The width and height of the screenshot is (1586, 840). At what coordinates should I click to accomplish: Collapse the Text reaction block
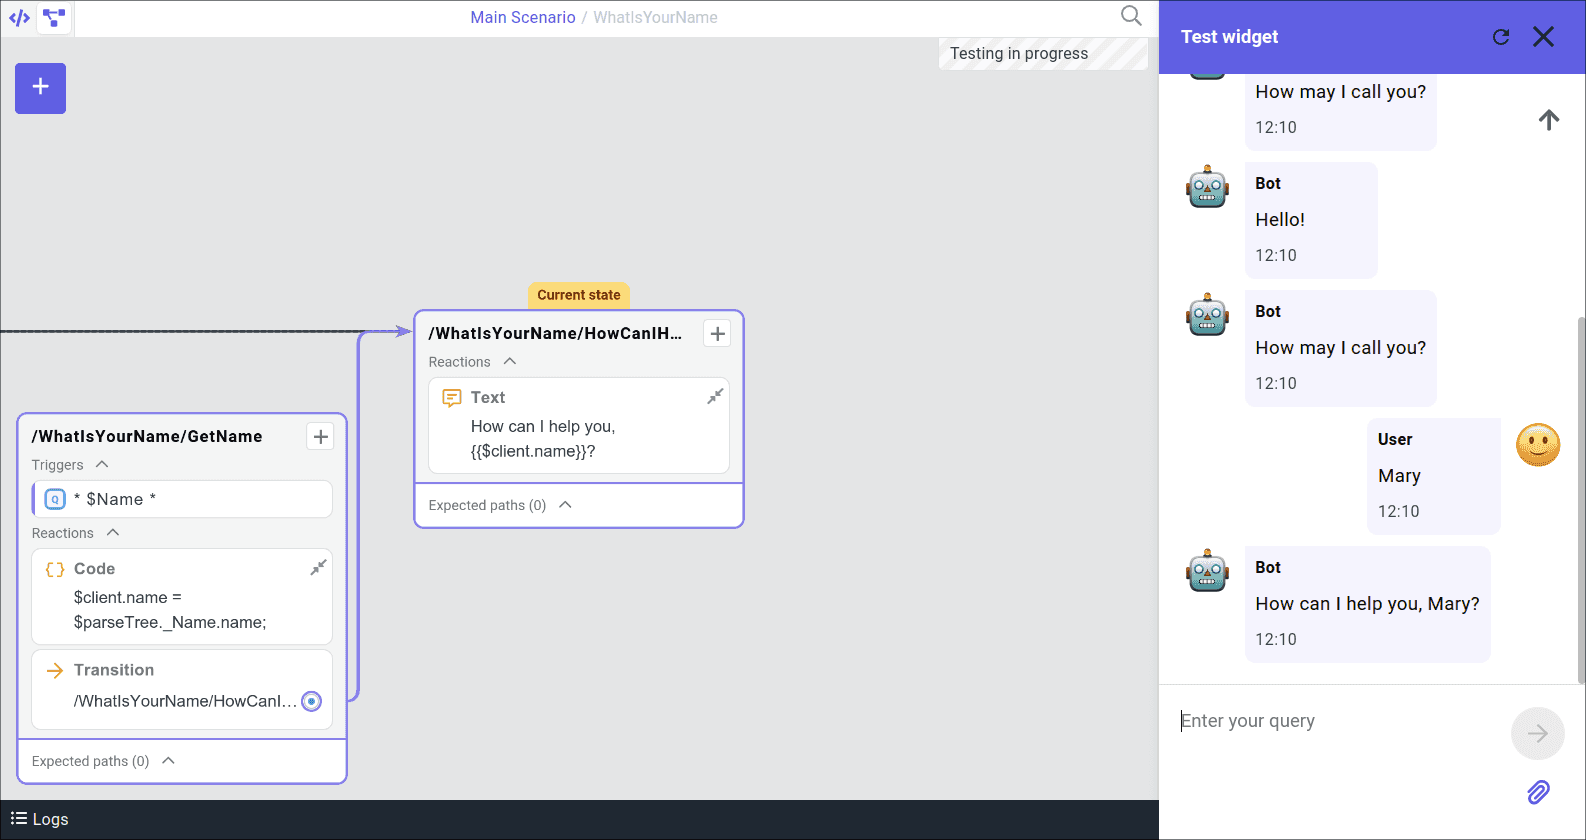(715, 397)
